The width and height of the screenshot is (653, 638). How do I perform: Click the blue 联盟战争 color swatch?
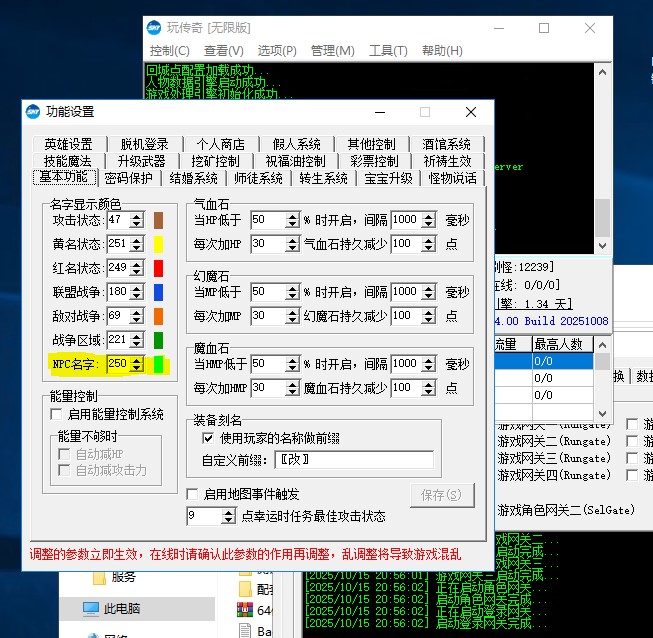click(x=158, y=292)
